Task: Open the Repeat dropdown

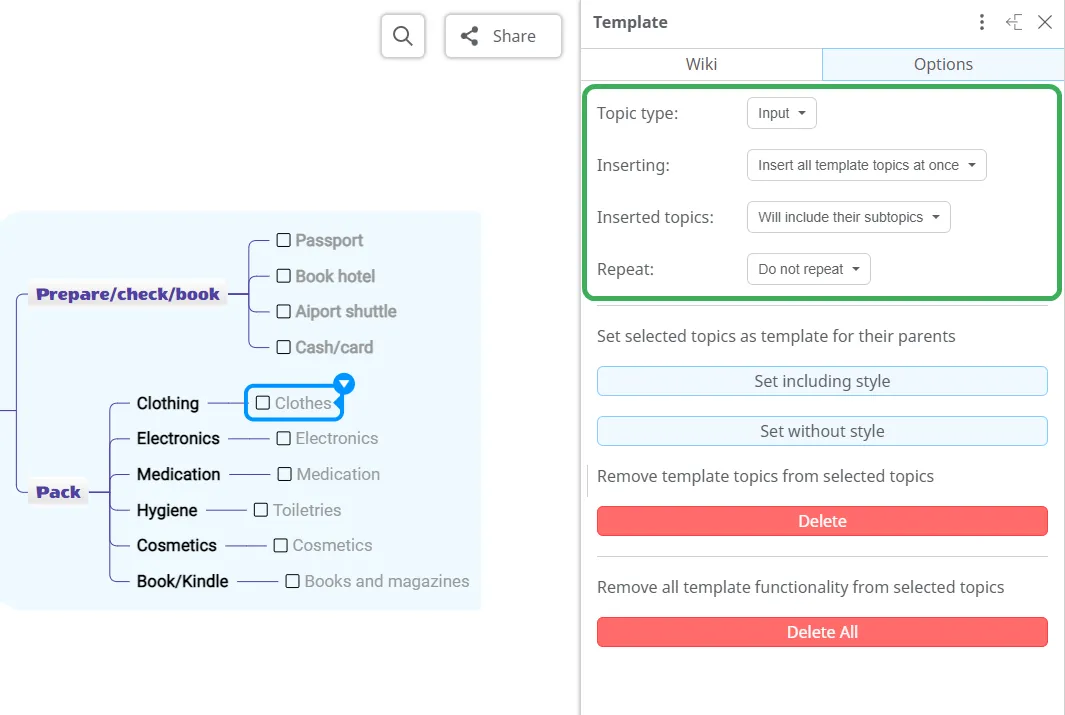Action: (x=808, y=269)
